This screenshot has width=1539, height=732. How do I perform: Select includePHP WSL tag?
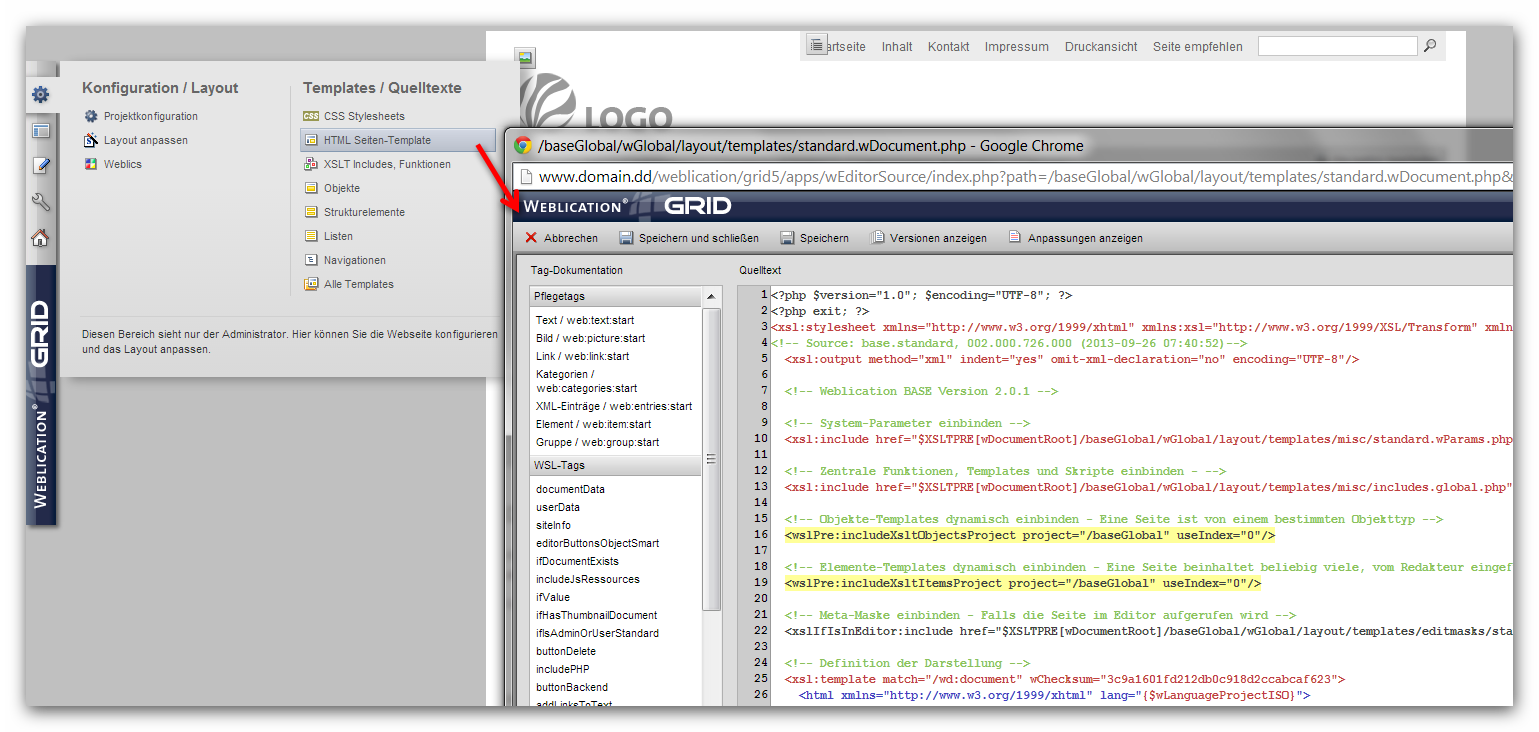[563, 669]
